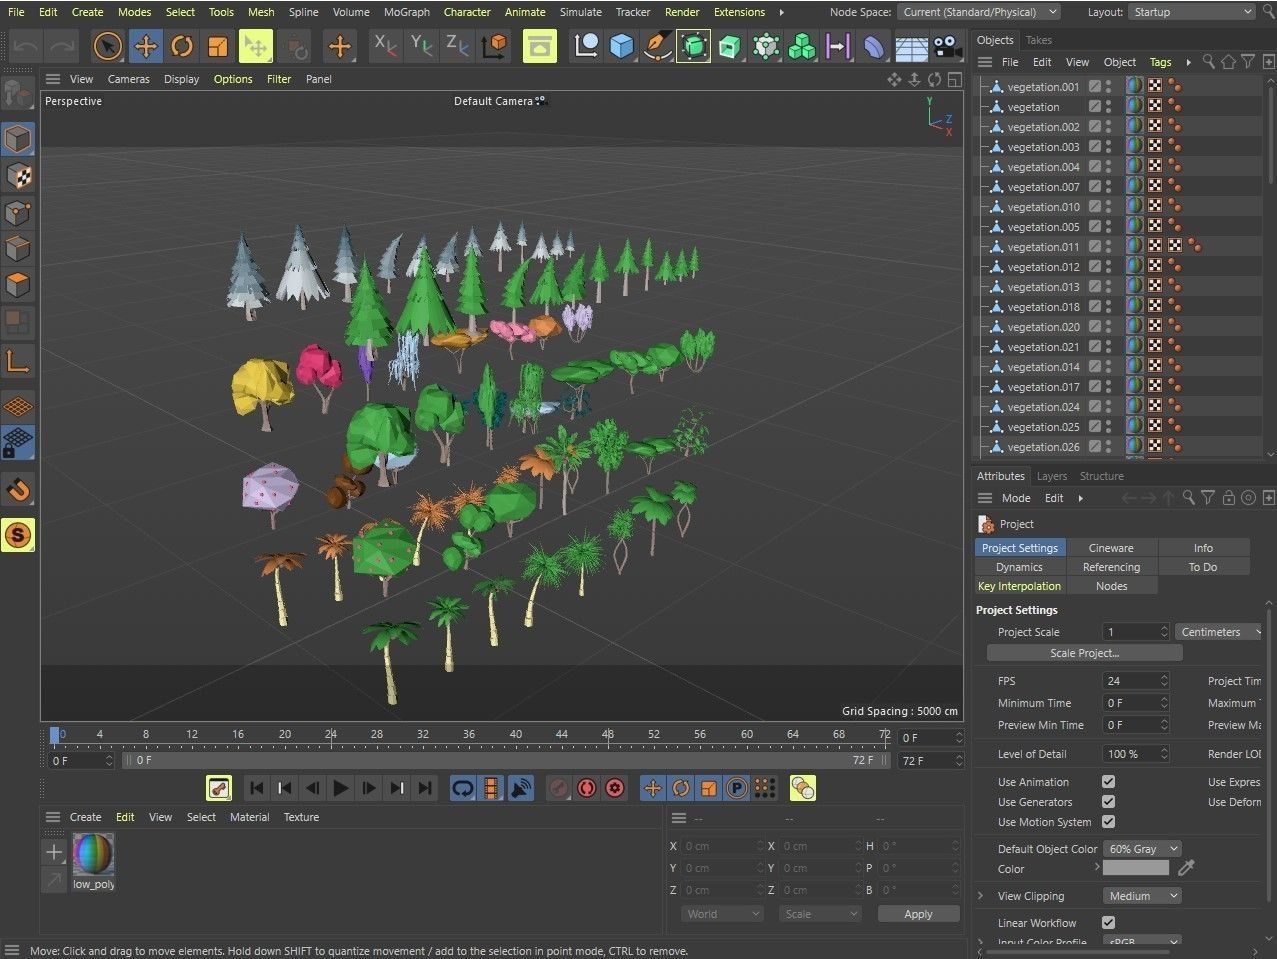1277x959 pixels.
Task: Switch to the Layers tab
Action: [x=1052, y=476]
